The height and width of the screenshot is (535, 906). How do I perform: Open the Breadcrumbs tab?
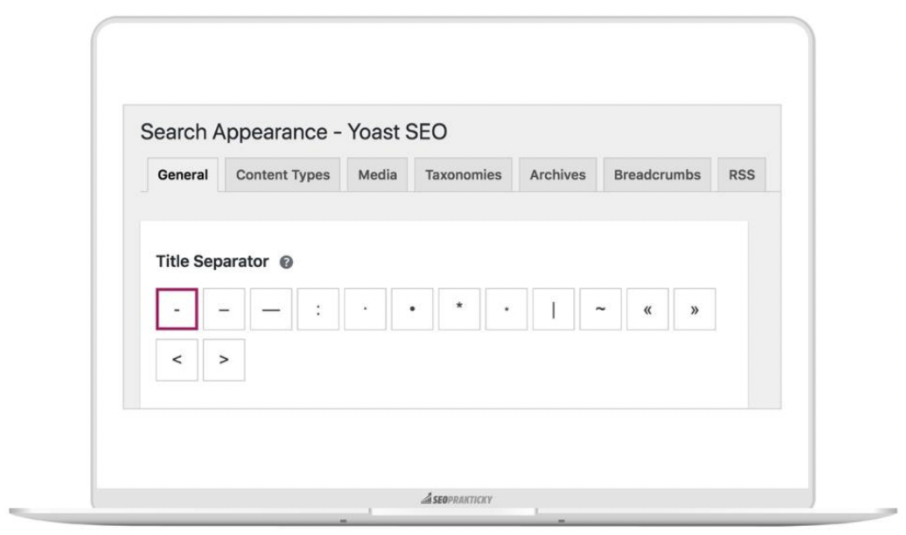point(657,174)
